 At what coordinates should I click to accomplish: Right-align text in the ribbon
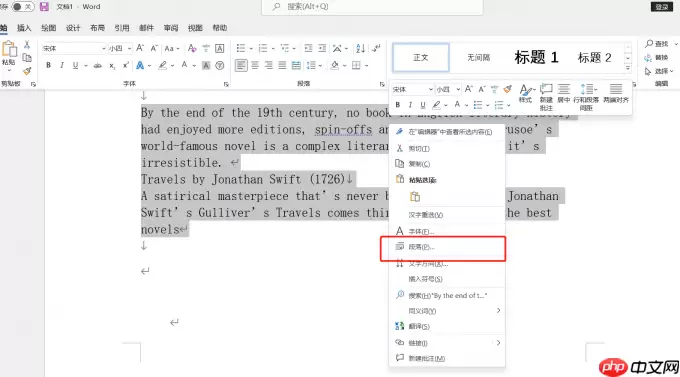pyautogui.click(x=269, y=66)
